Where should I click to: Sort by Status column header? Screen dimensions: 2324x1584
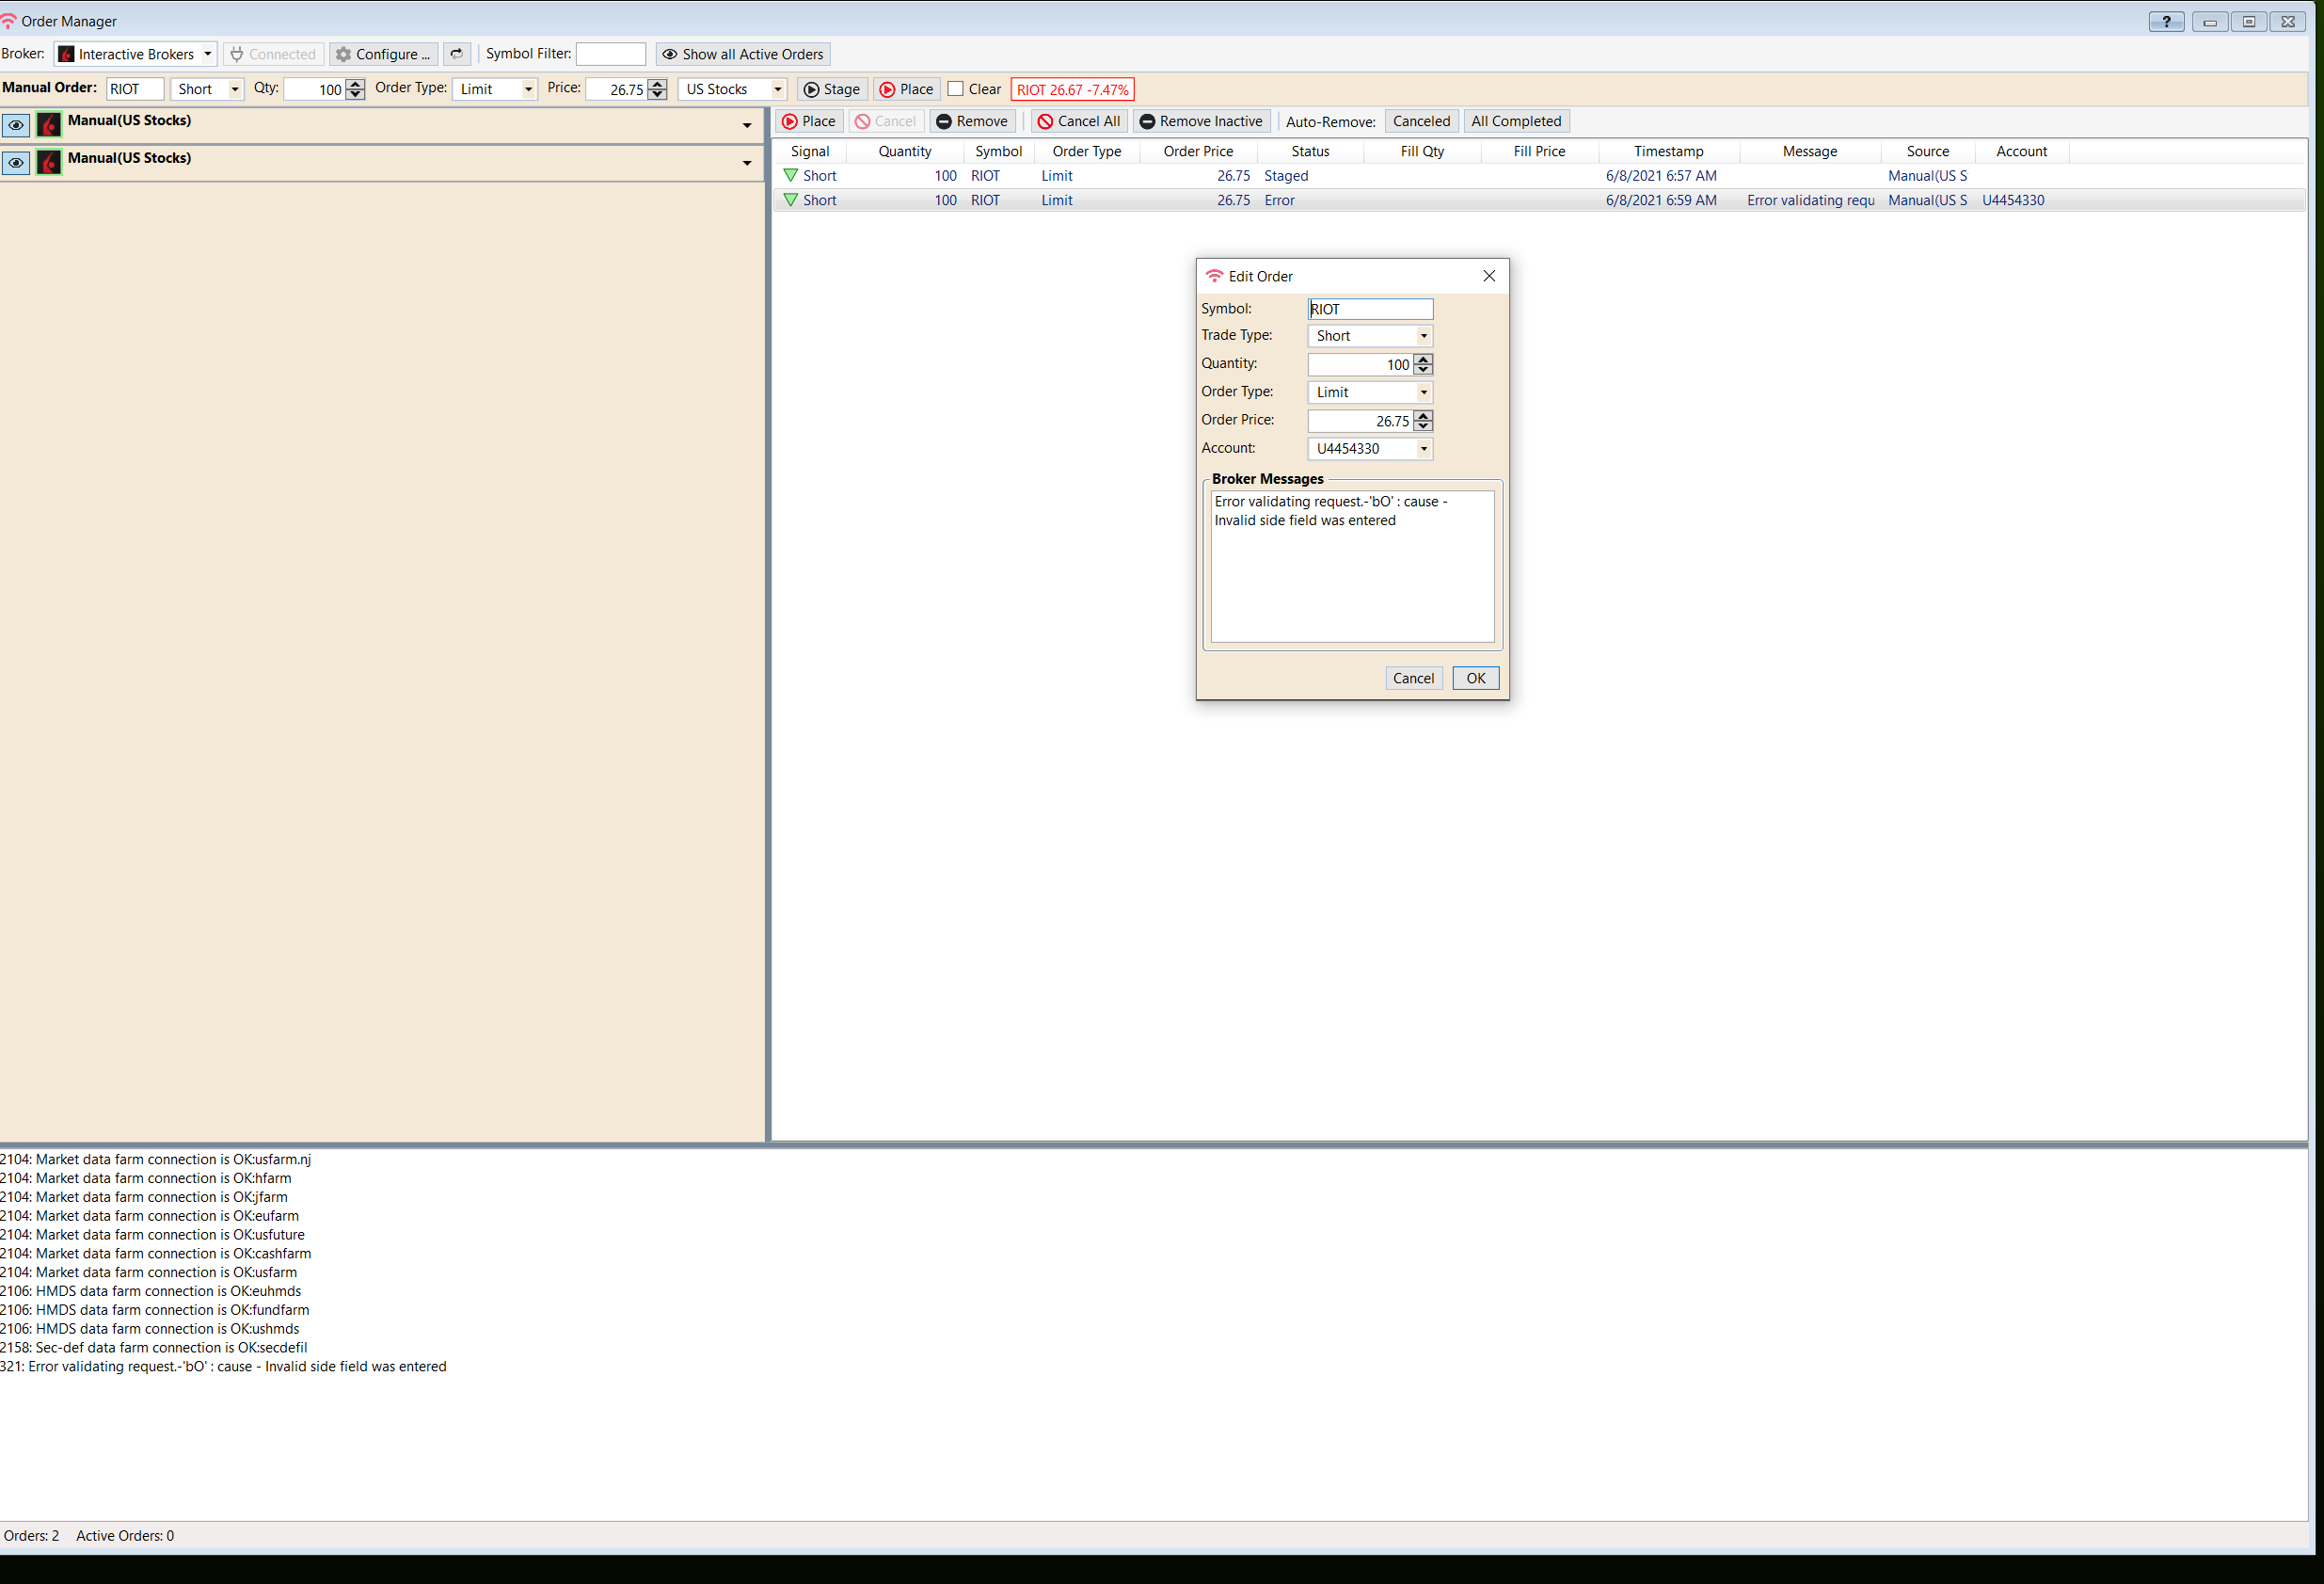1309,151
